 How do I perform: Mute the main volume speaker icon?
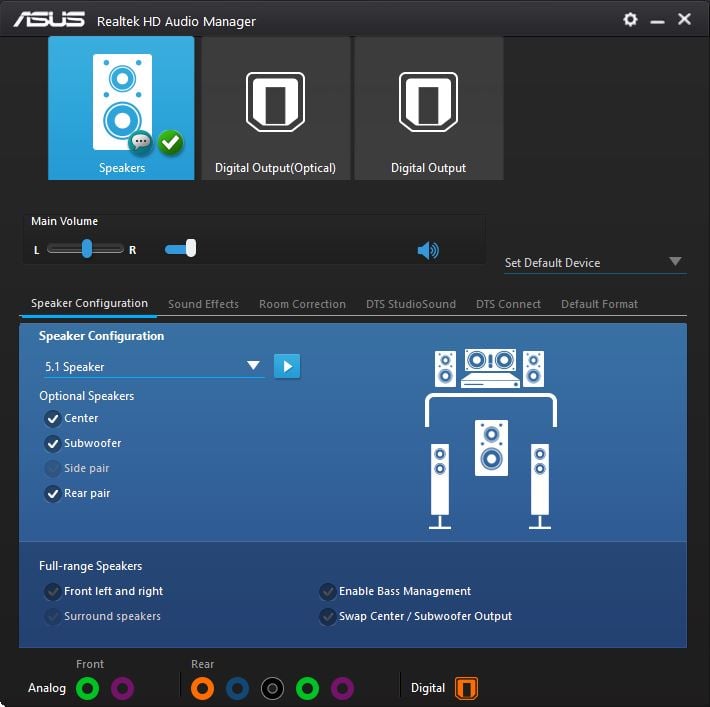pos(428,250)
